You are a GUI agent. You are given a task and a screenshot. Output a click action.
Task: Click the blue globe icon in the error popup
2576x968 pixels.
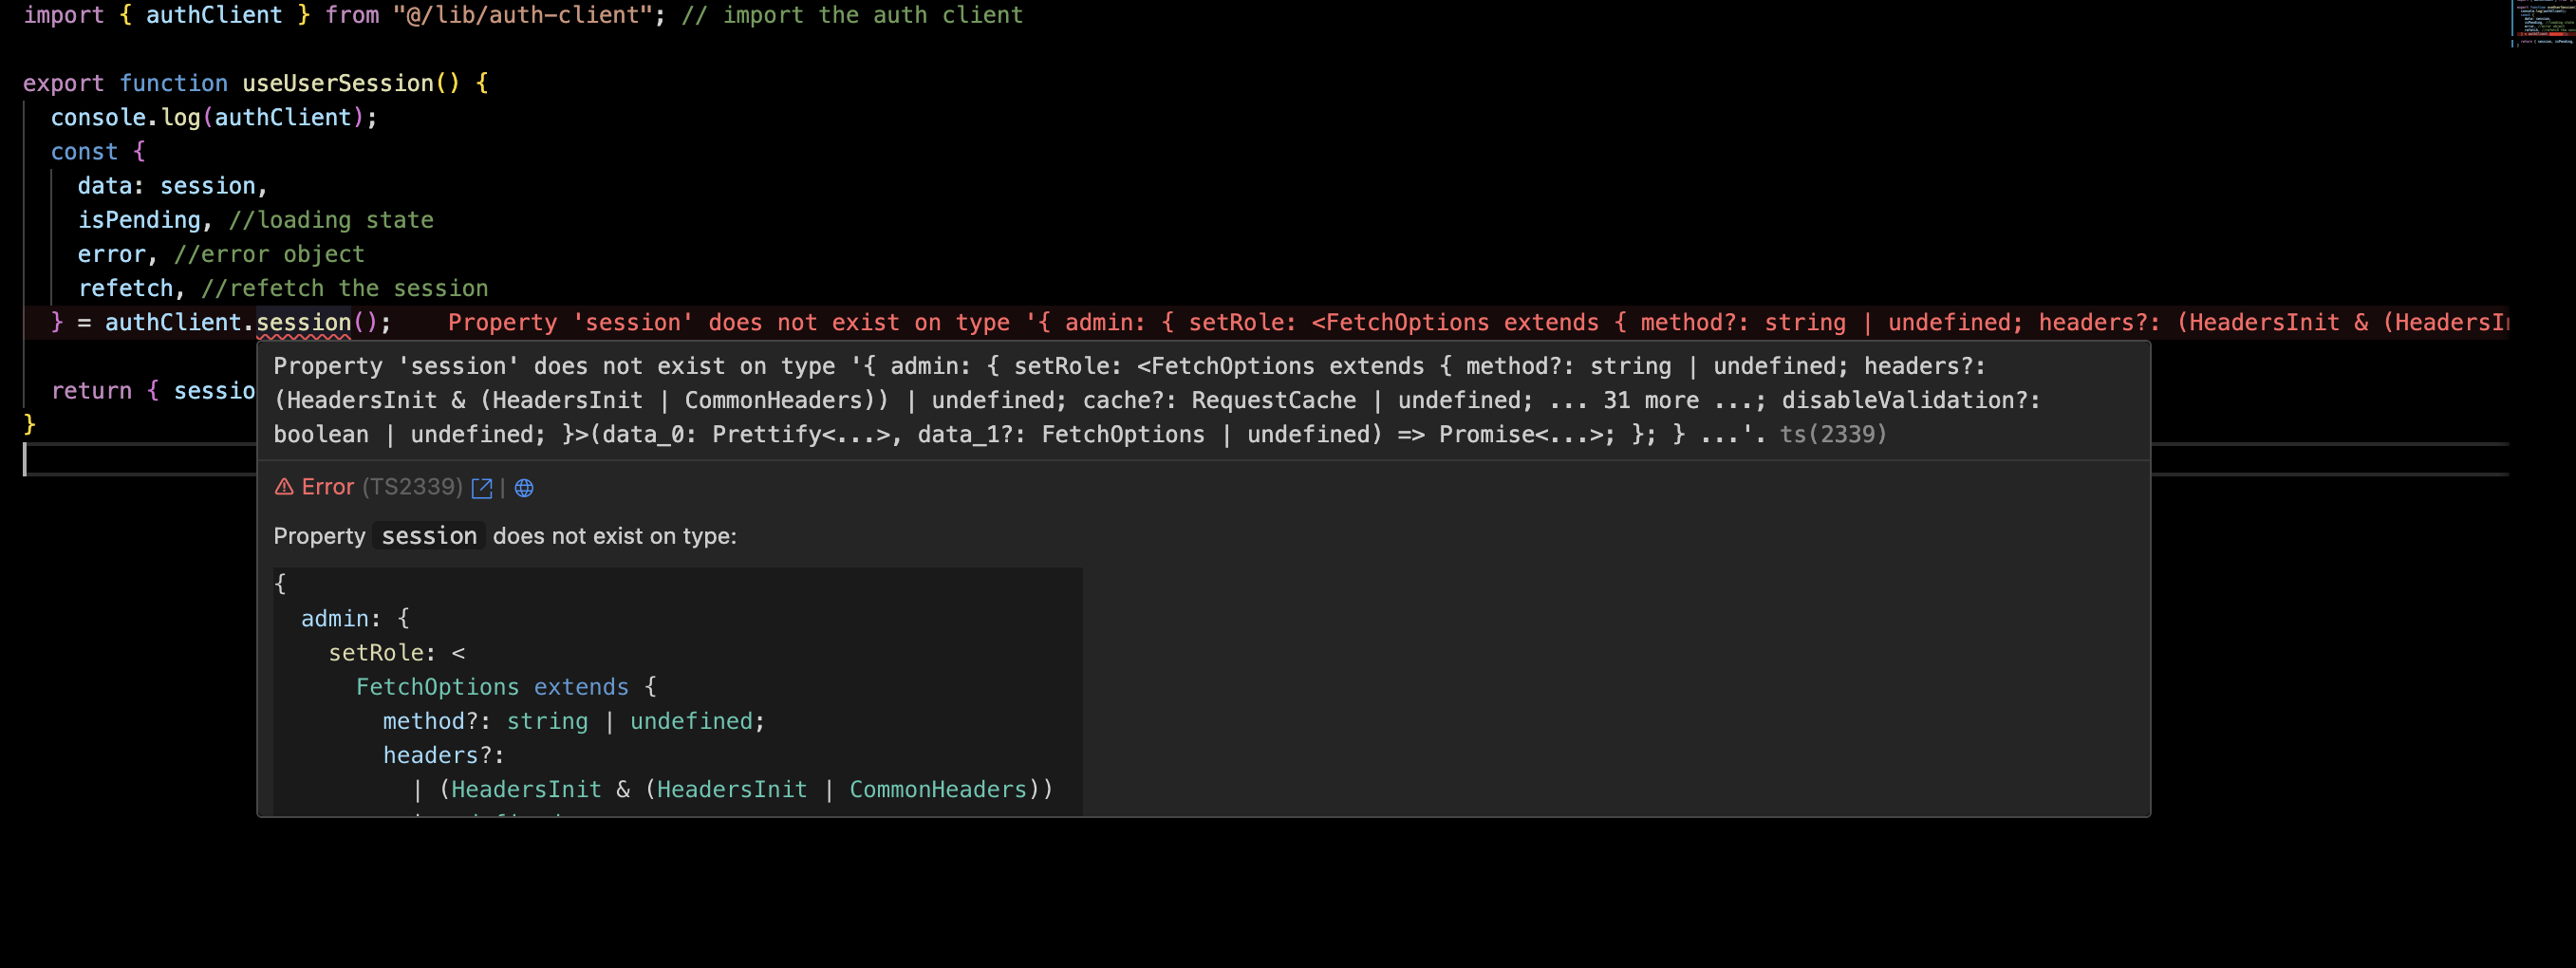(x=524, y=488)
